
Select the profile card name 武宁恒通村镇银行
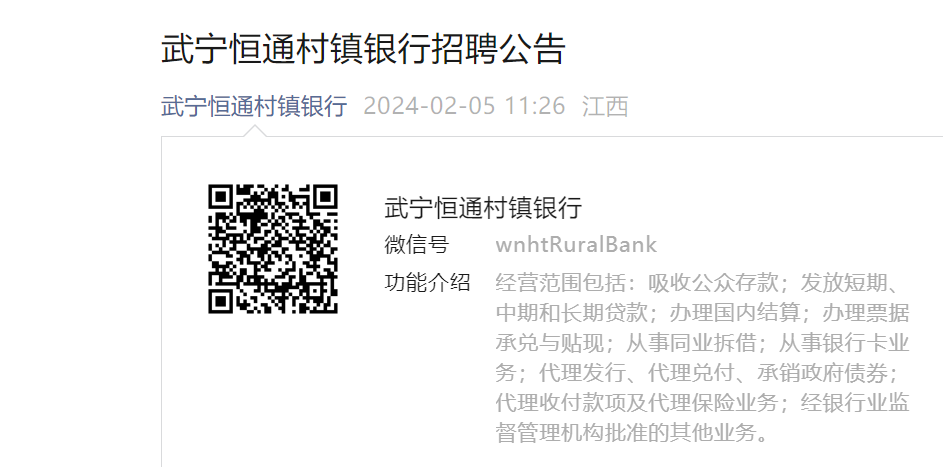pos(483,207)
